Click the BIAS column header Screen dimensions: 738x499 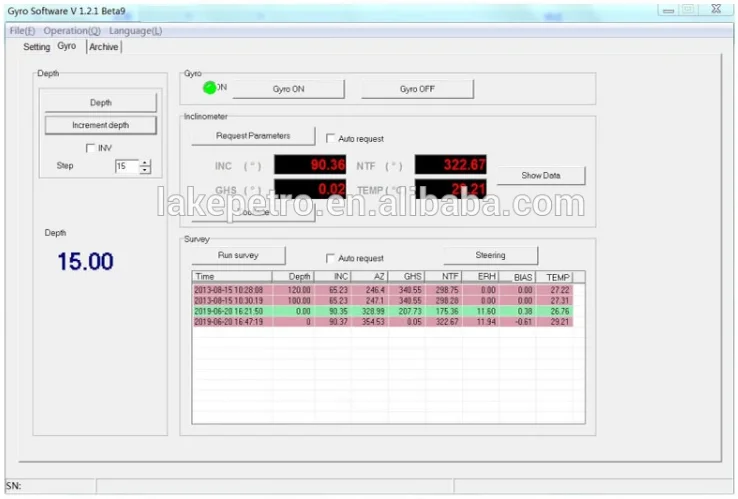pos(518,277)
